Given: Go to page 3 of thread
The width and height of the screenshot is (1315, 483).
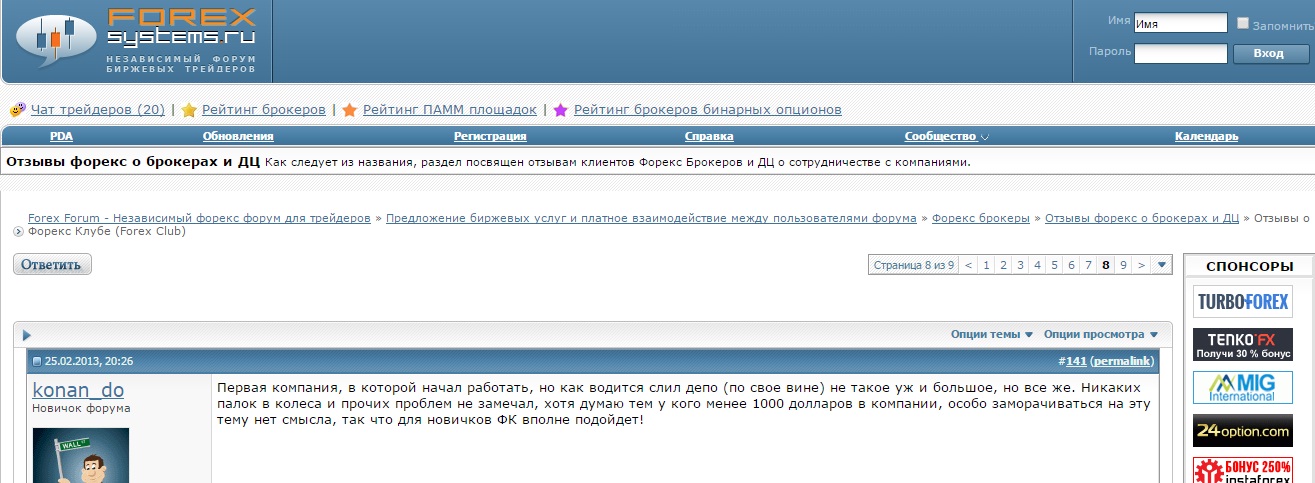Looking at the screenshot, I should pyautogui.click(x=1020, y=265).
